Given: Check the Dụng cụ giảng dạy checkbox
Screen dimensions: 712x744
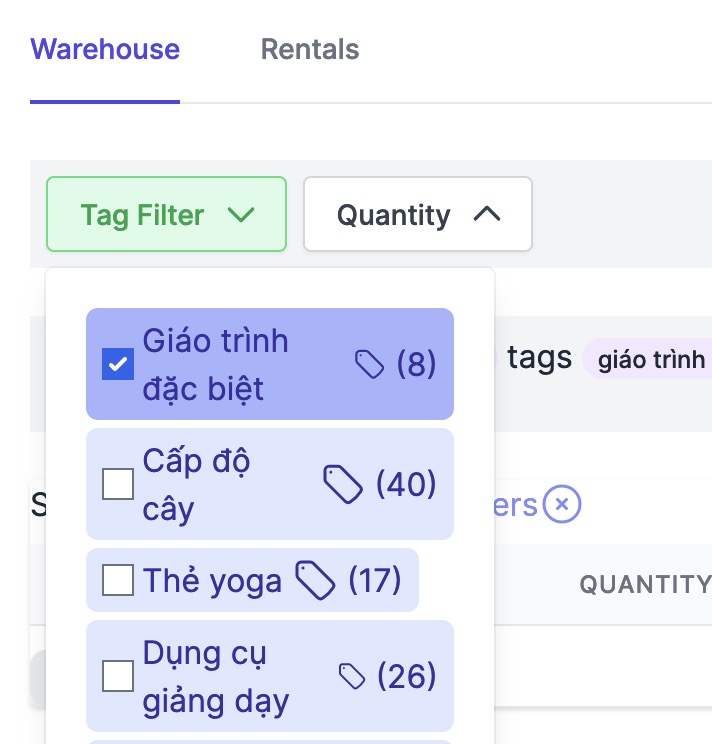Looking at the screenshot, I should [x=118, y=677].
